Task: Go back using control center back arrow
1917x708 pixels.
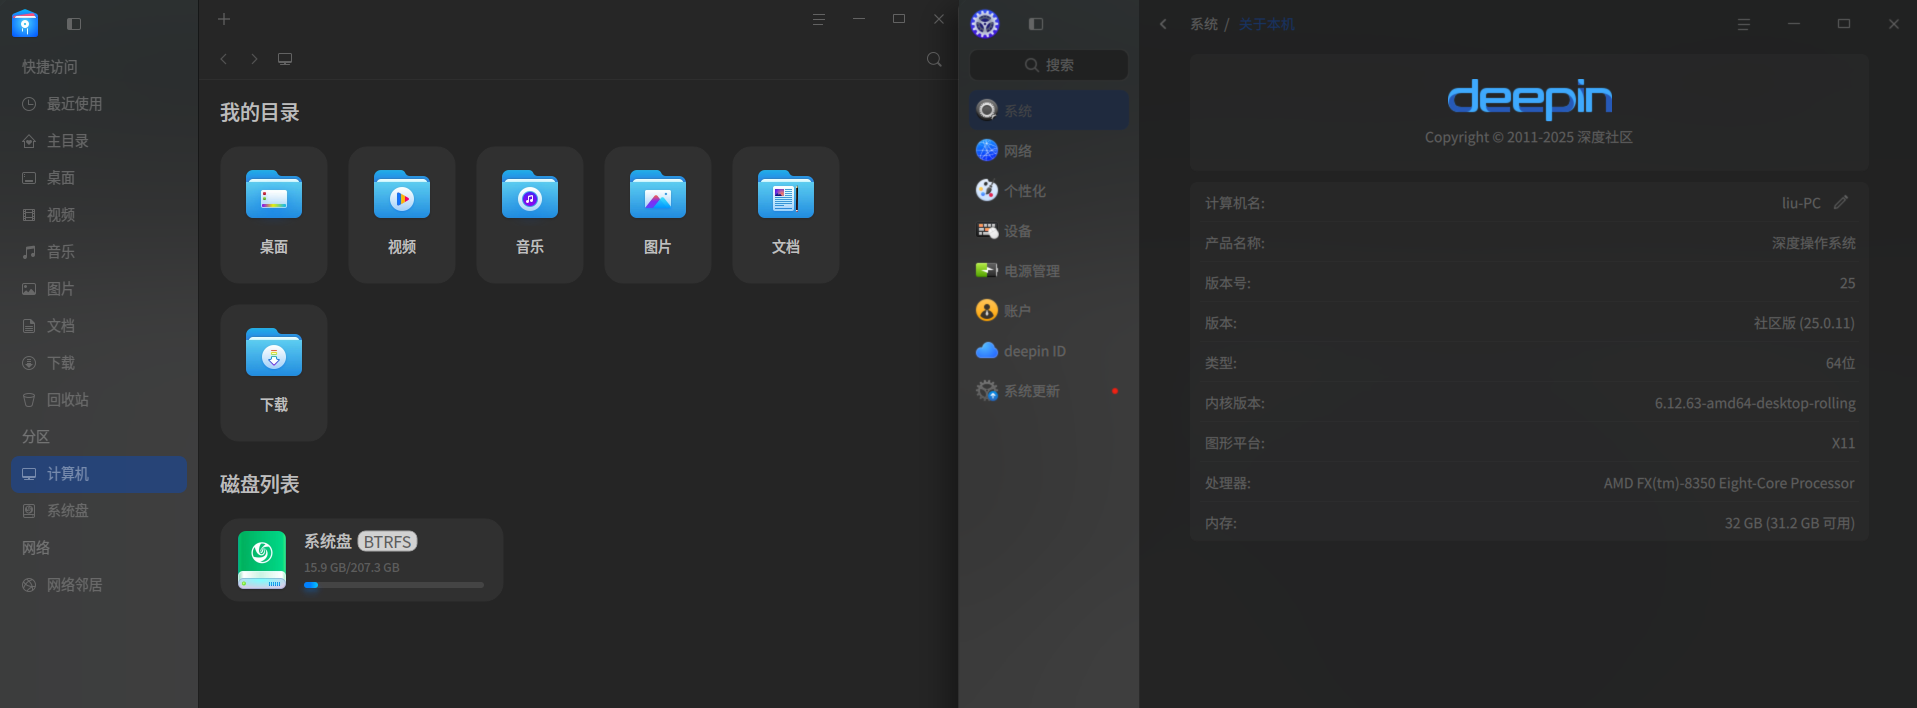Action: click(x=1163, y=24)
